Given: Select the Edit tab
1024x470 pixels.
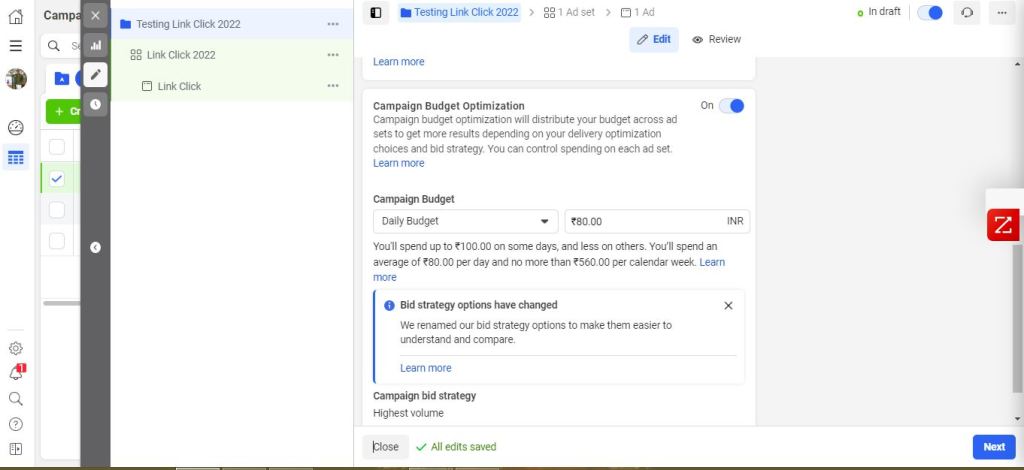Looking at the screenshot, I should [x=654, y=39].
